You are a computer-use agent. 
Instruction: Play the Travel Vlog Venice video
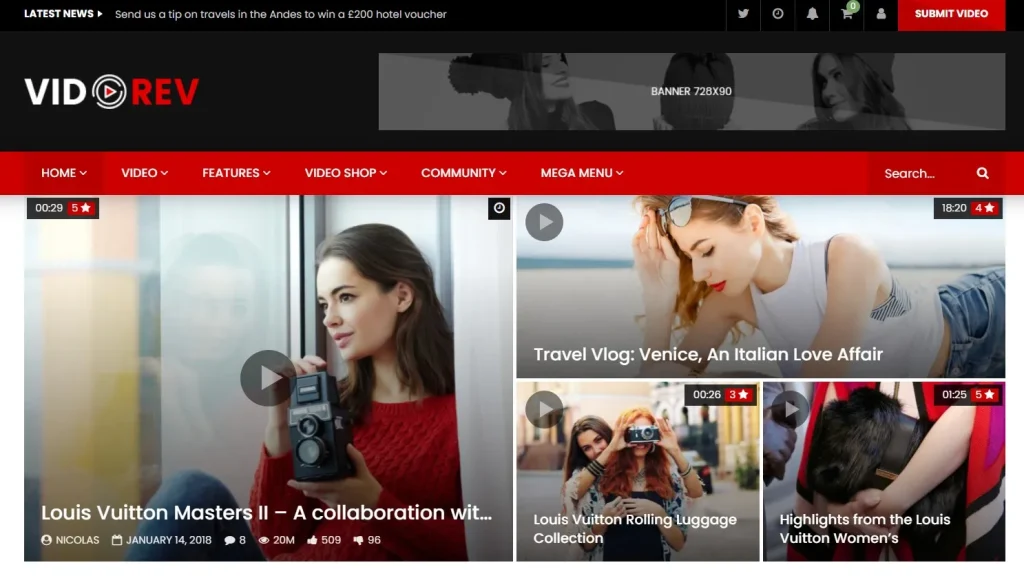[x=544, y=222]
